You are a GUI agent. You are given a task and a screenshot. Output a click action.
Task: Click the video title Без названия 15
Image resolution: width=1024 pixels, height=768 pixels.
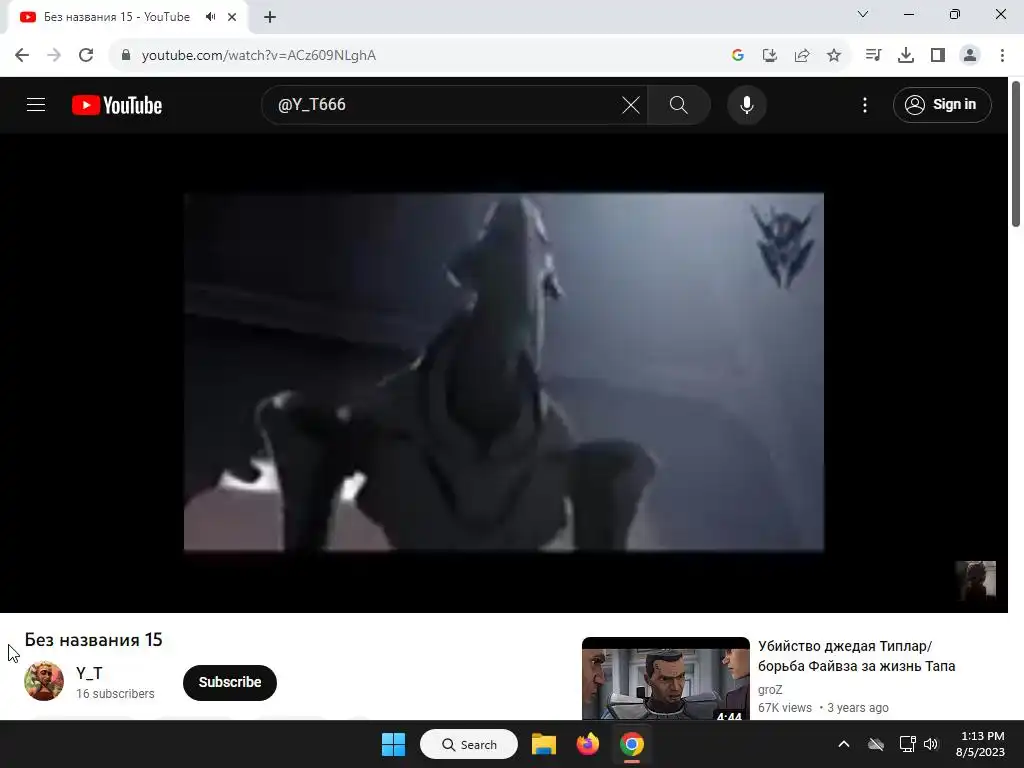tap(93, 640)
